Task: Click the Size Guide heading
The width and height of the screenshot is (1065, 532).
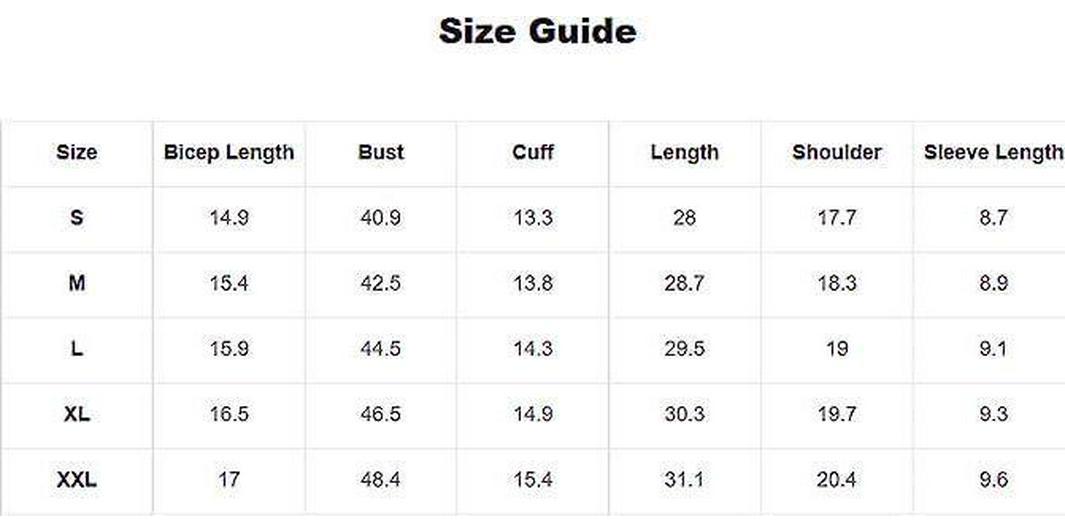Action: click(x=537, y=31)
